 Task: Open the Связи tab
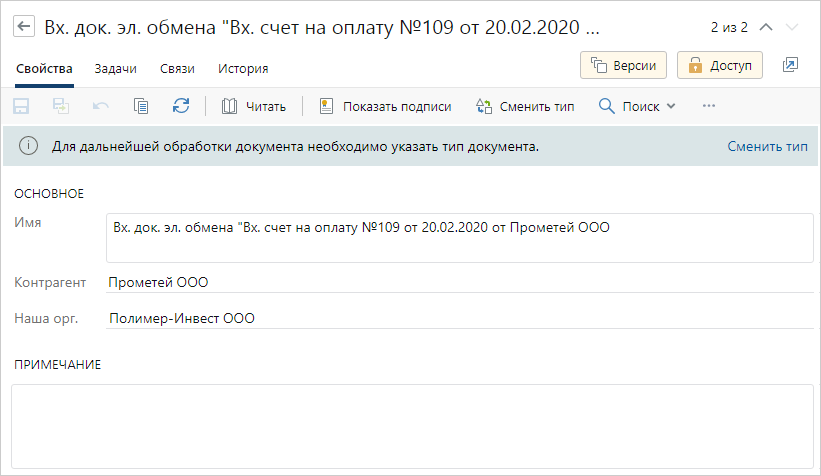(x=177, y=69)
